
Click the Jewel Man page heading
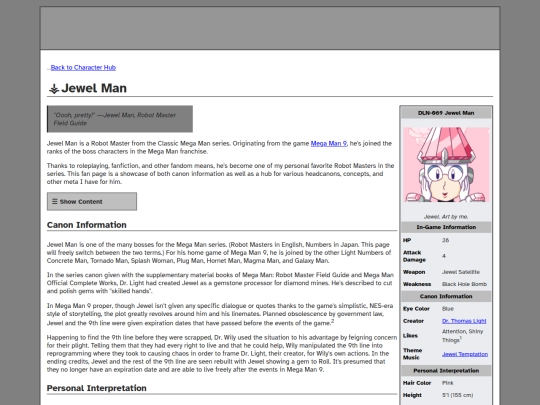click(x=94, y=88)
